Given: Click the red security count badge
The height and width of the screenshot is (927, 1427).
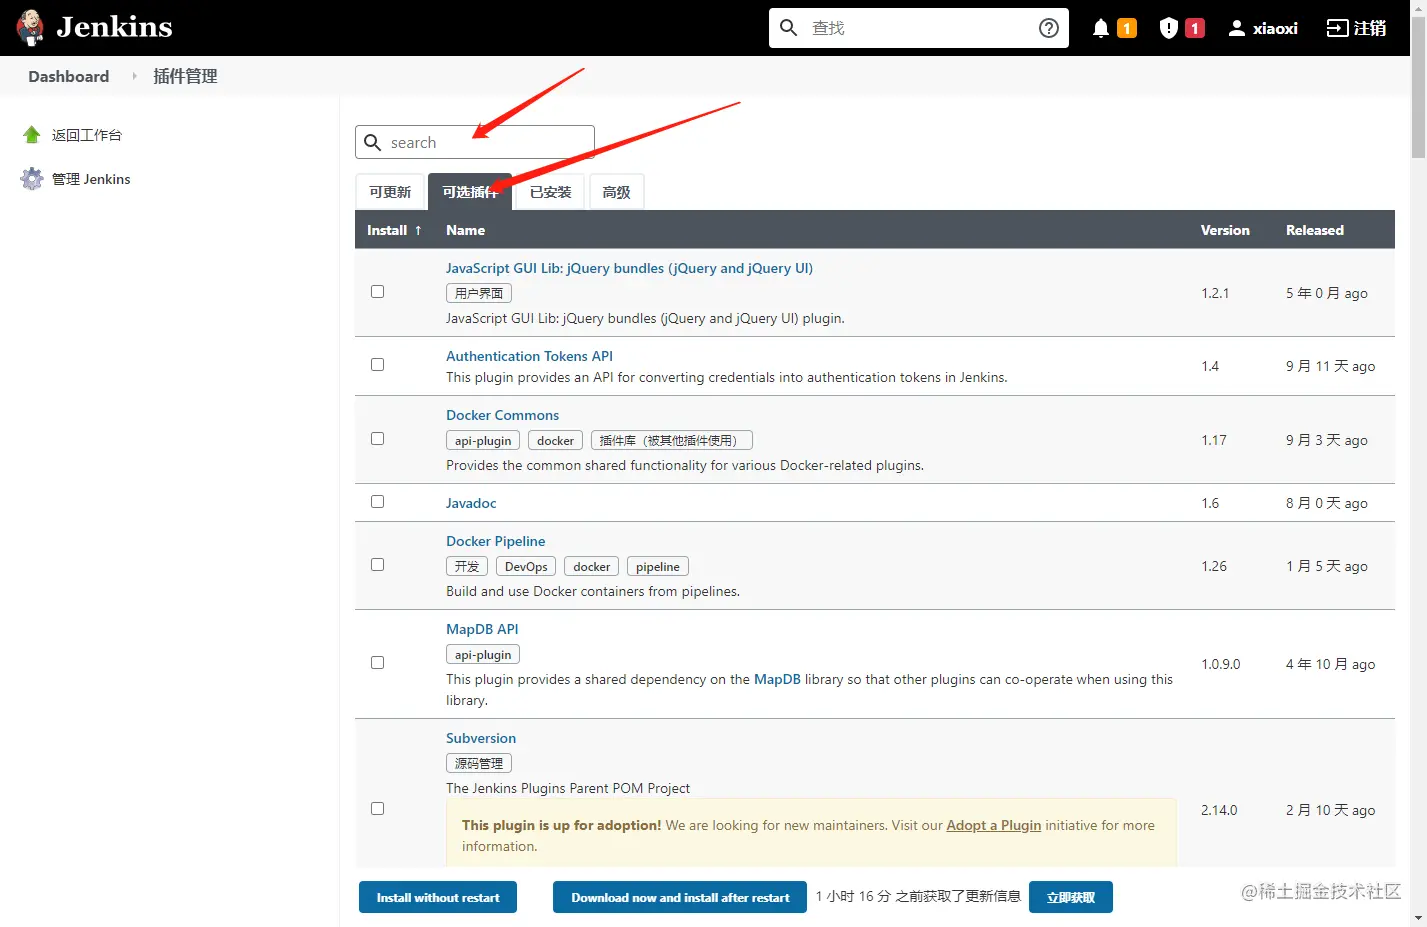Looking at the screenshot, I should click(x=1194, y=28).
